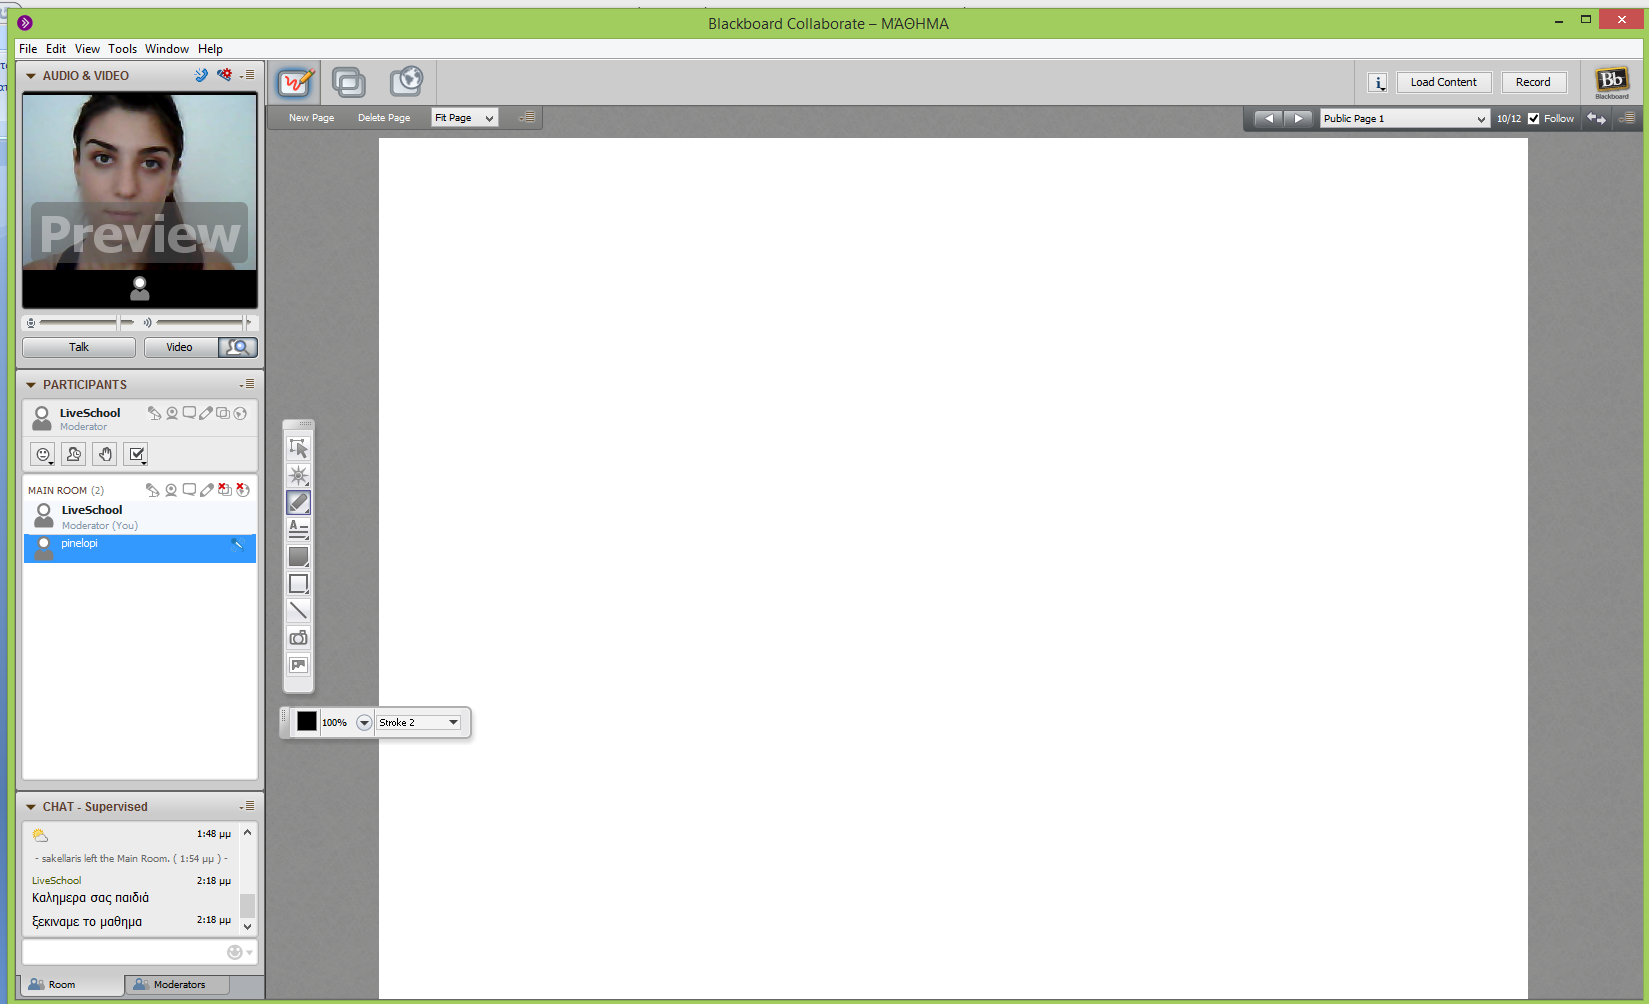Open the Help menu
The width and height of the screenshot is (1649, 1004).
point(210,49)
